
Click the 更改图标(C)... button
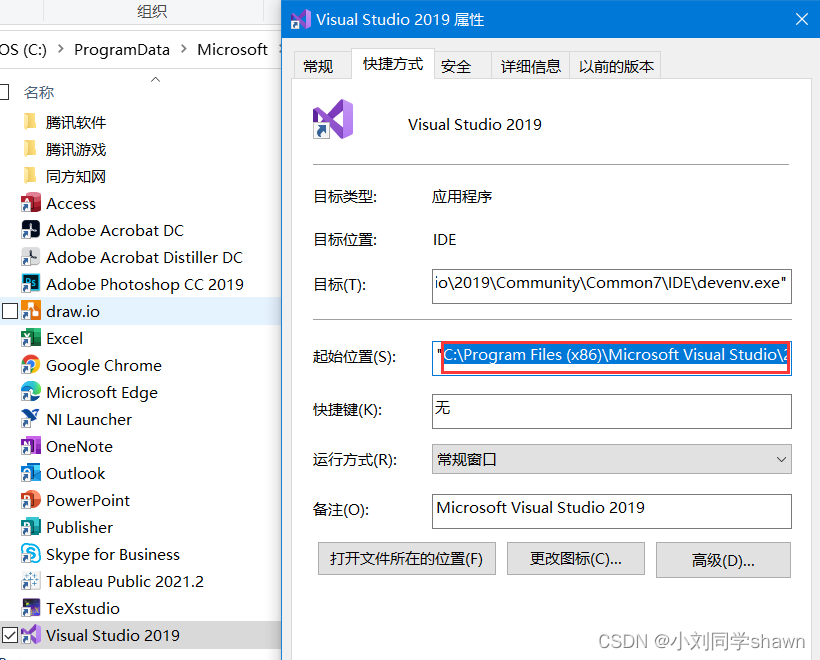[x=576, y=559]
